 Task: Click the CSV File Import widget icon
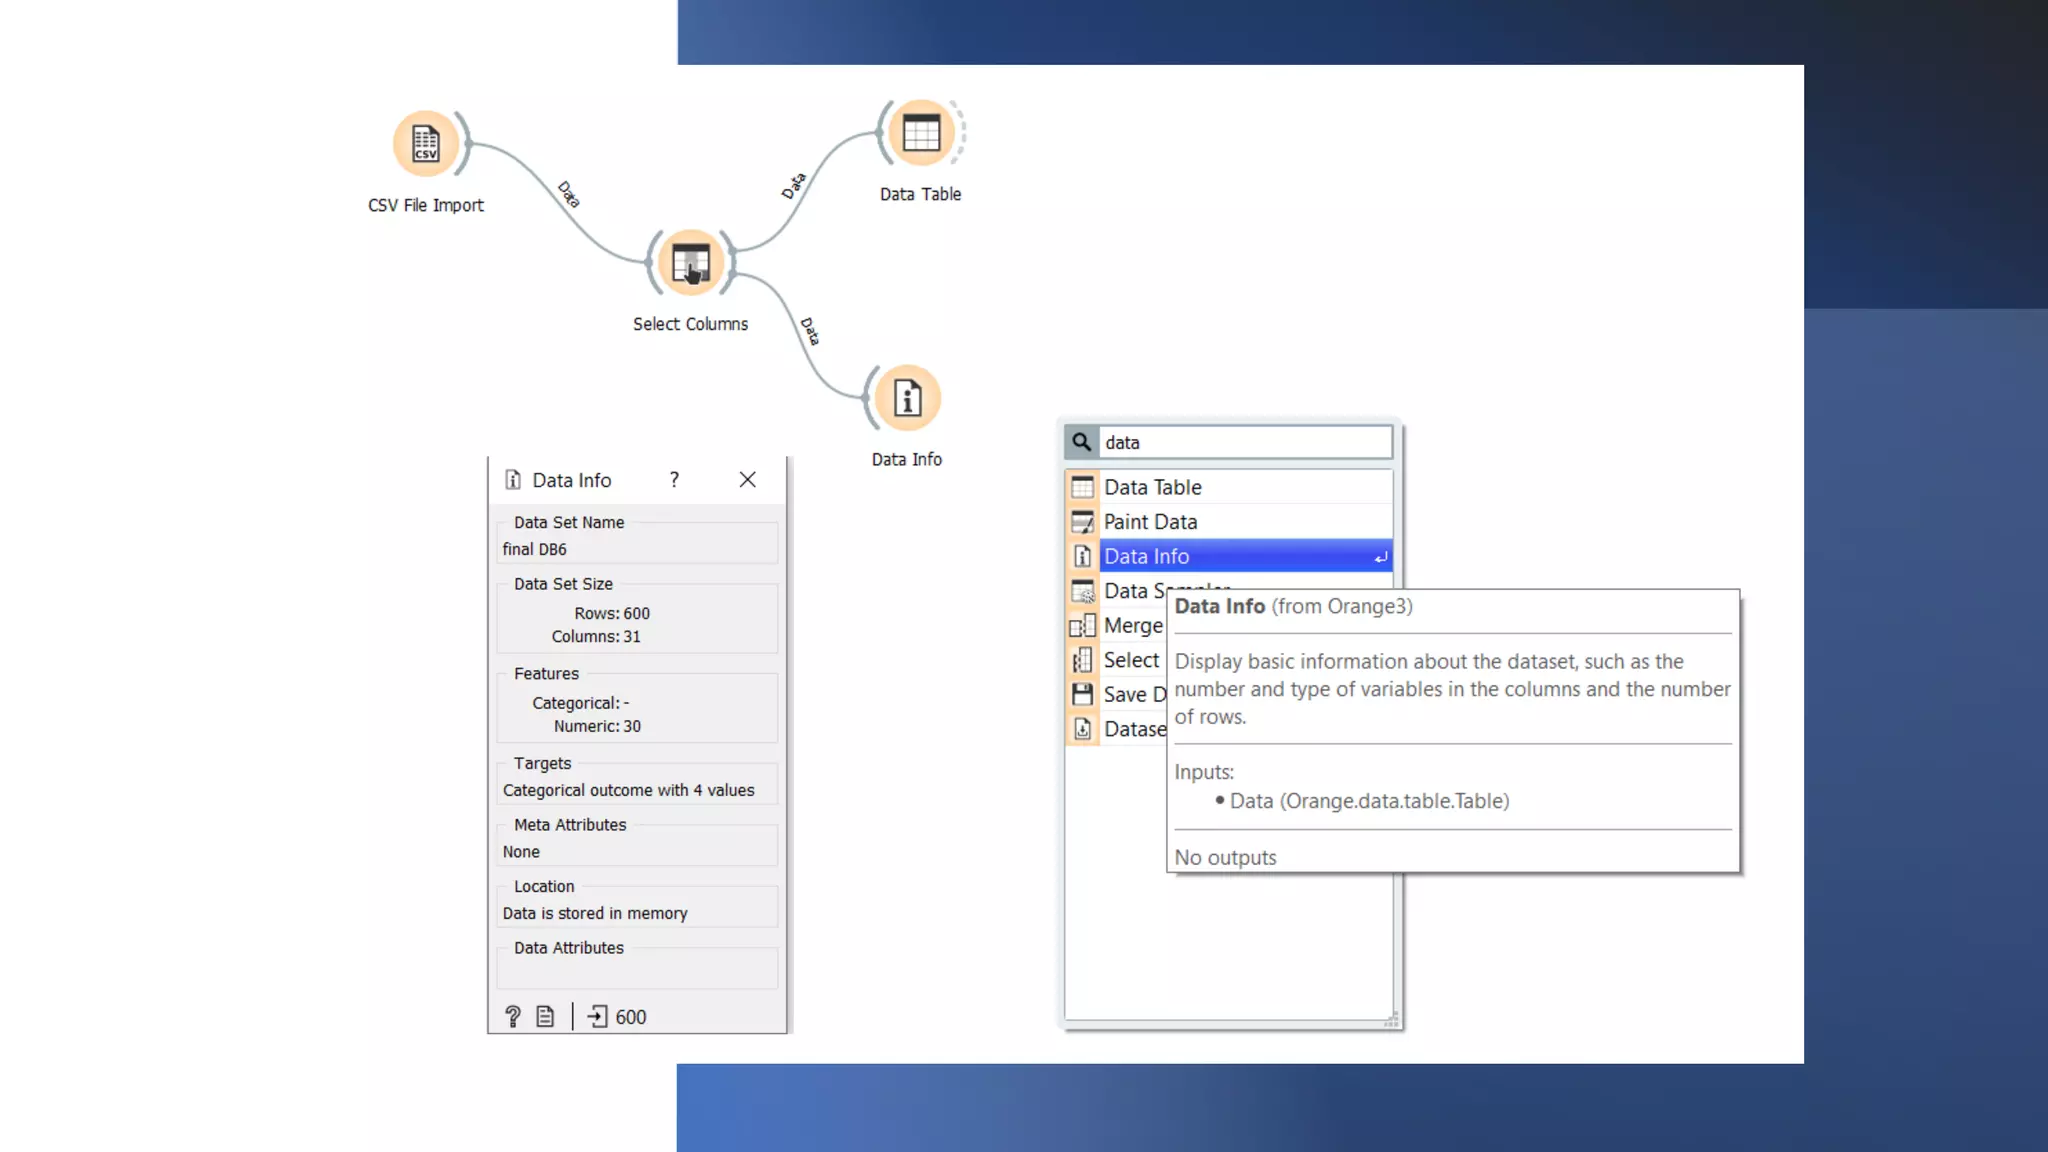[x=426, y=144]
